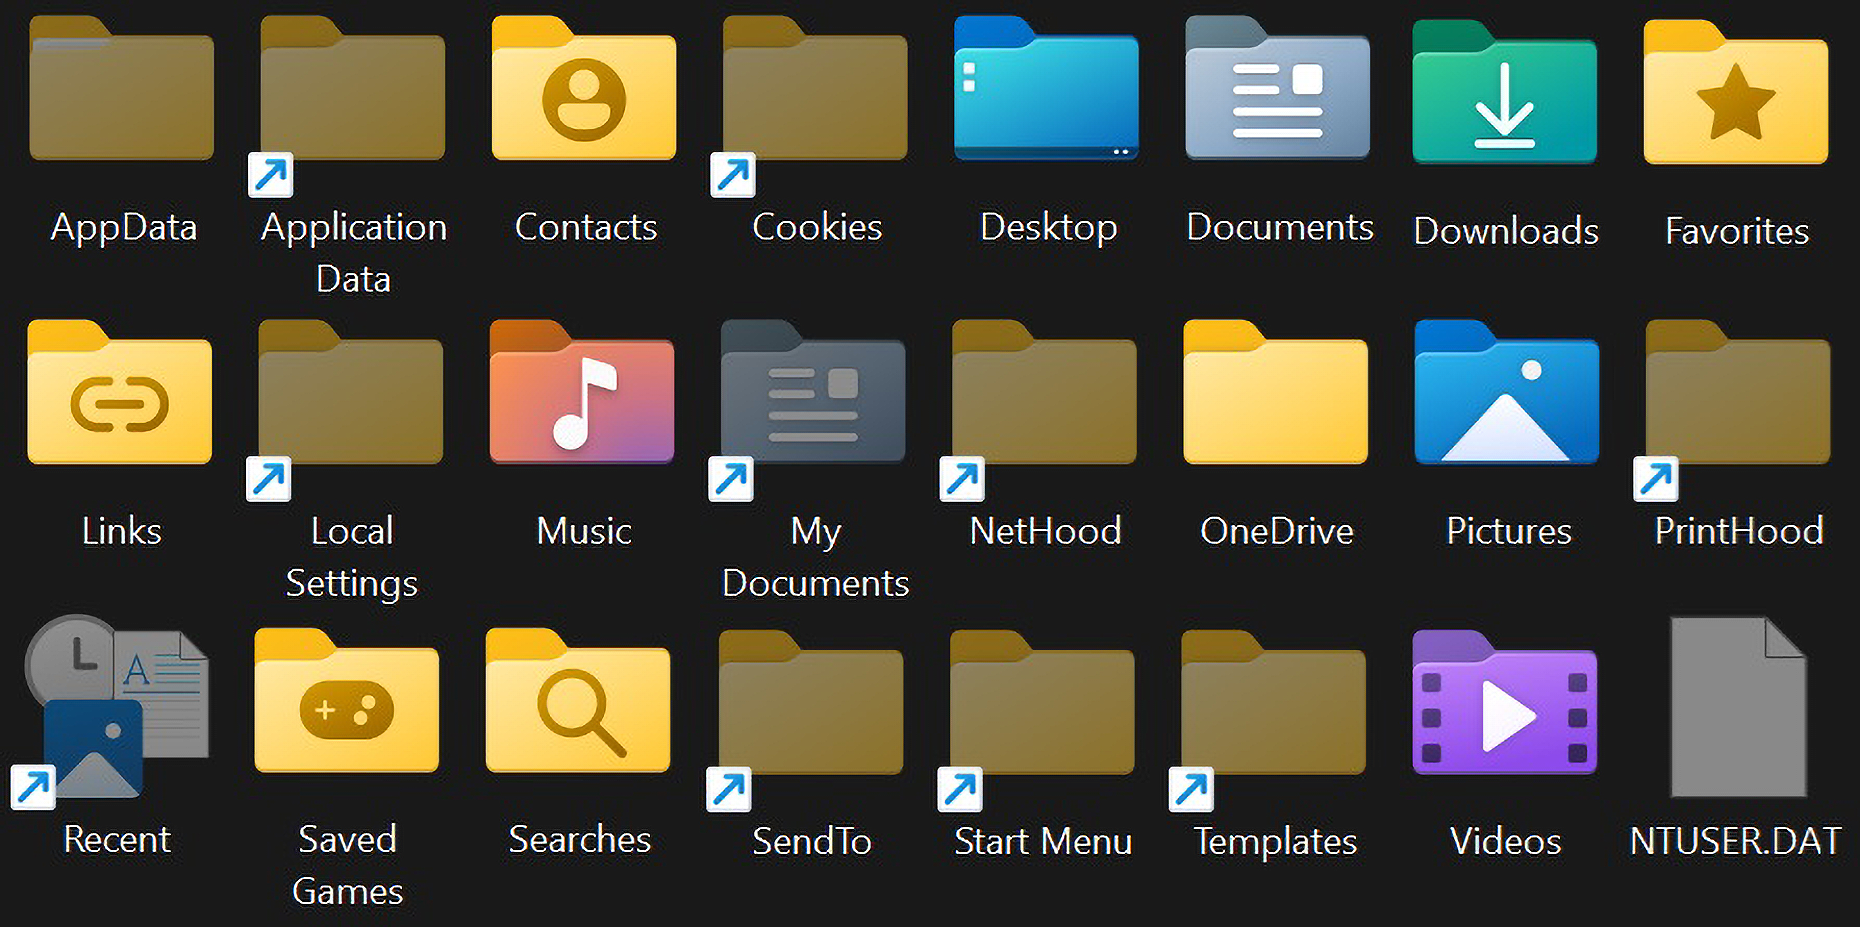Click the Favorites star folder icon
The width and height of the screenshot is (1860, 927).
1736,92
